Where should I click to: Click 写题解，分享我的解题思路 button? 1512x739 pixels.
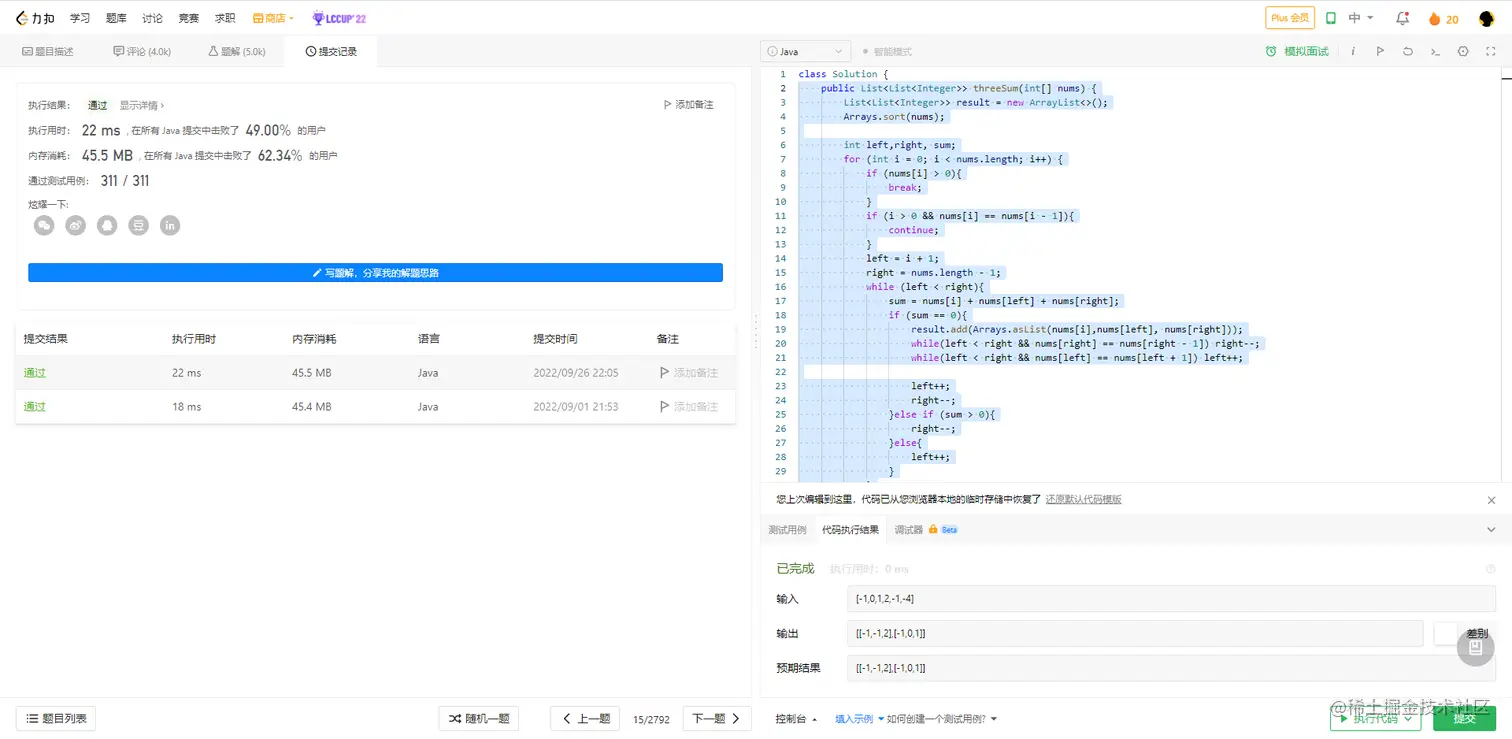375,272
